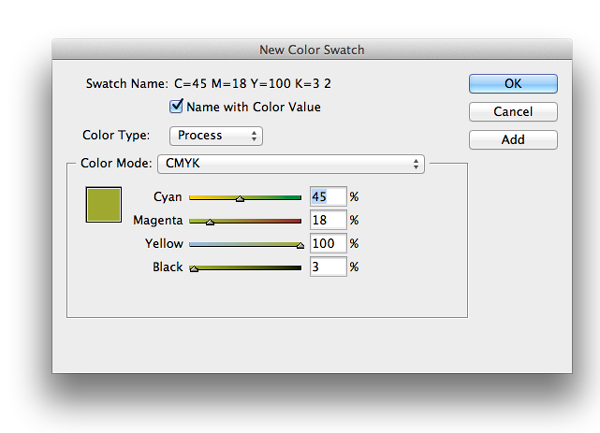This screenshot has height=433, width=600.
Task: Click the Magenta percentage field
Action: pos(328,220)
